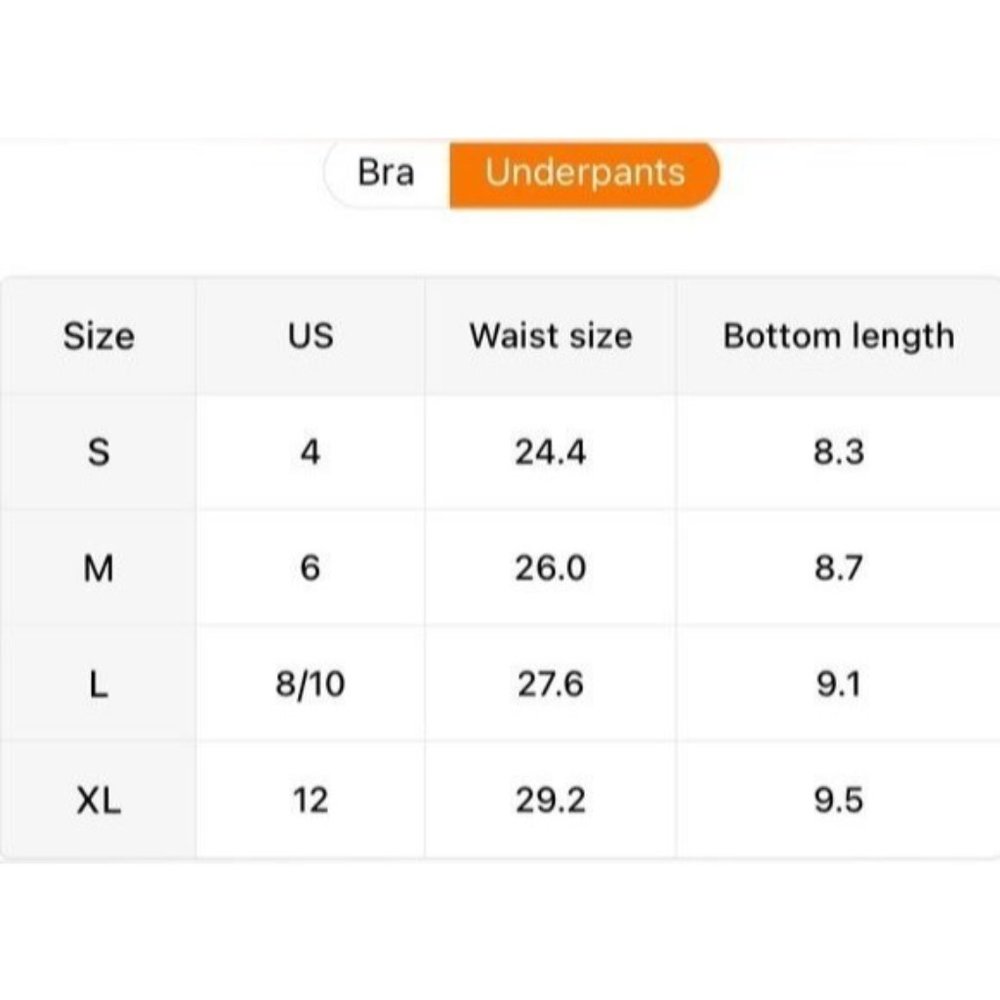Select the S size row label
Image resolution: width=1000 pixels, height=1000 pixels.
(x=98, y=452)
